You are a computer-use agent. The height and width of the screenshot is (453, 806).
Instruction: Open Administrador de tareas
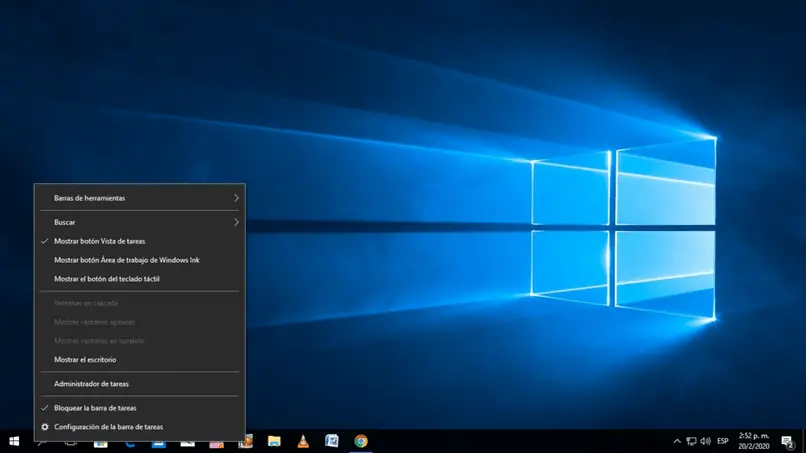click(x=140, y=384)
